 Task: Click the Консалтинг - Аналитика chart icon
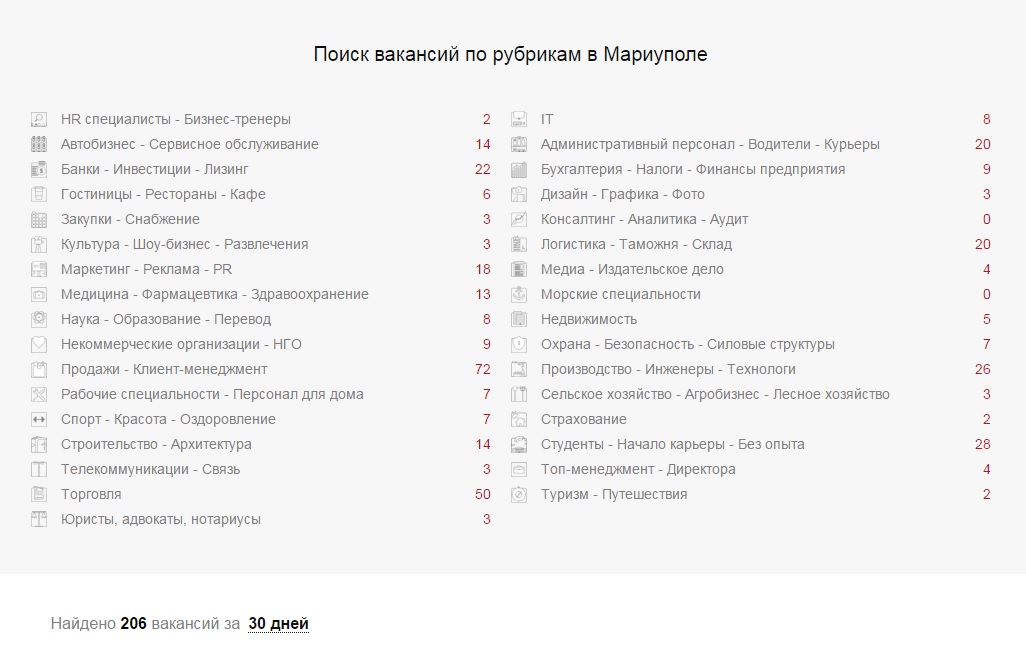coord(519,219)
